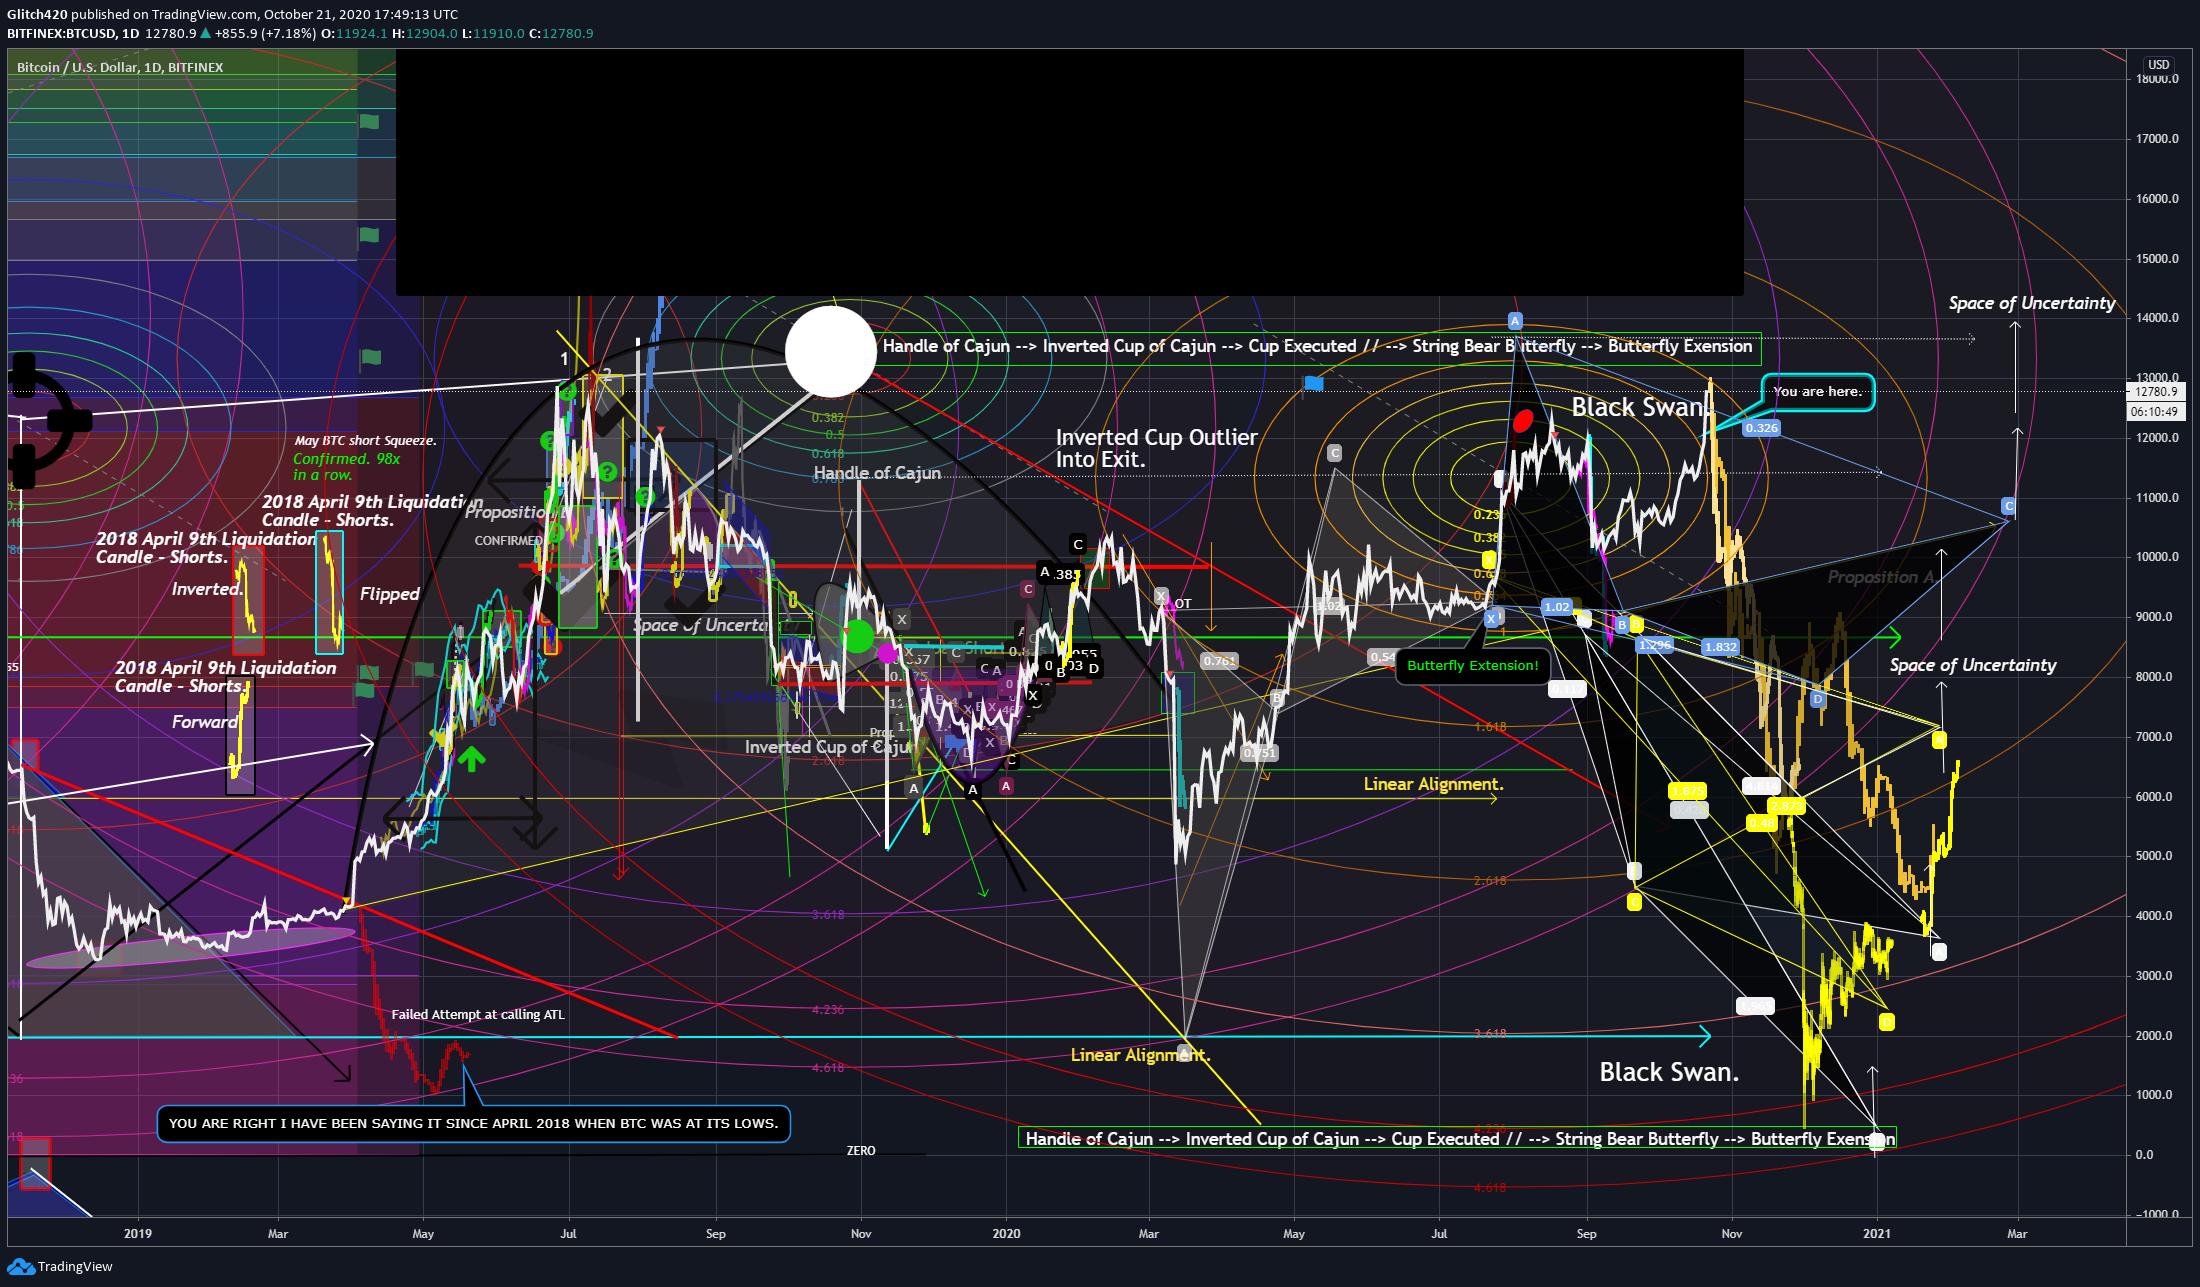
Task: Open the 'You are here.' callout
Action: [1818, 392]
